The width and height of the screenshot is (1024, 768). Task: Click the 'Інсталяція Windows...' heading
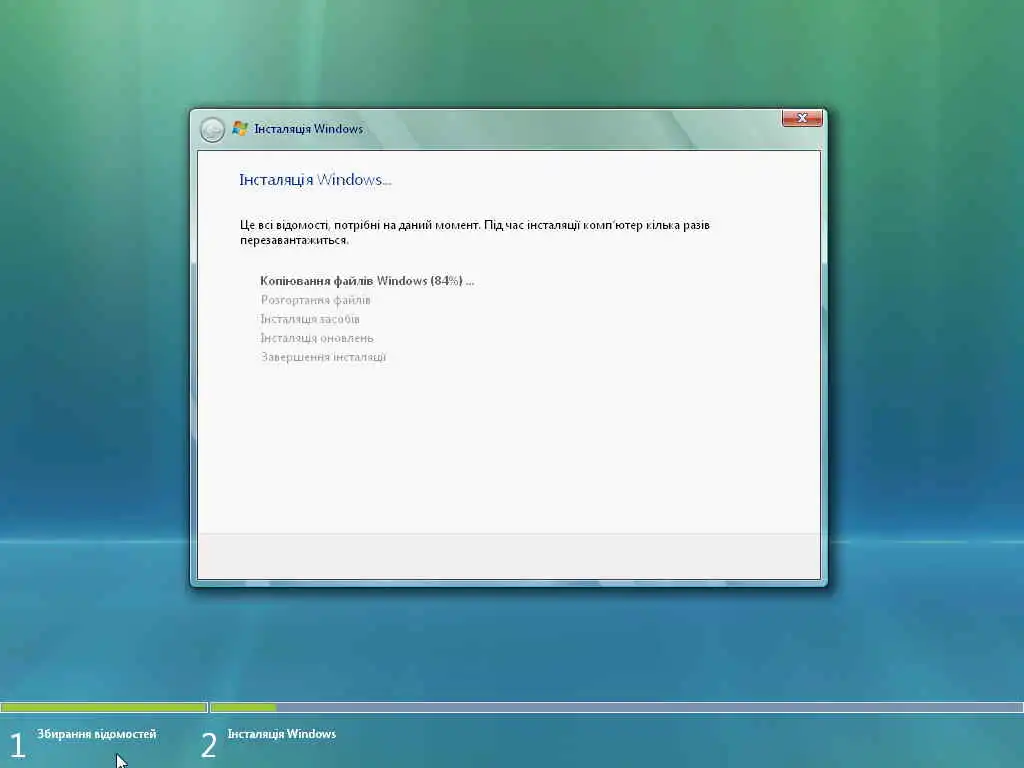315,180
